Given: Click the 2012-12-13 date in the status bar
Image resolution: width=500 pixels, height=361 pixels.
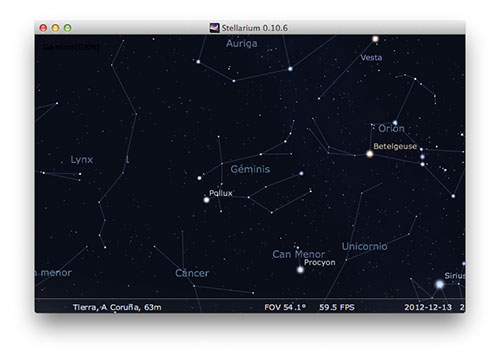Looking at the screenshot, I should pos(428,307).
